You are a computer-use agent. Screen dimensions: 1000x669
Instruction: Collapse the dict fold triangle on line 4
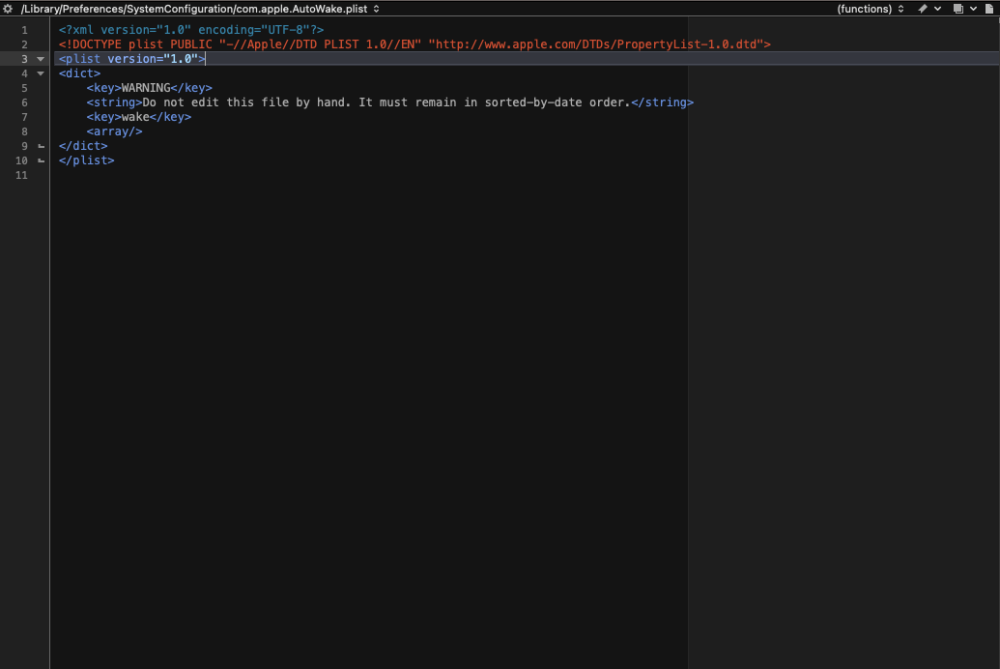pos(41,73)
